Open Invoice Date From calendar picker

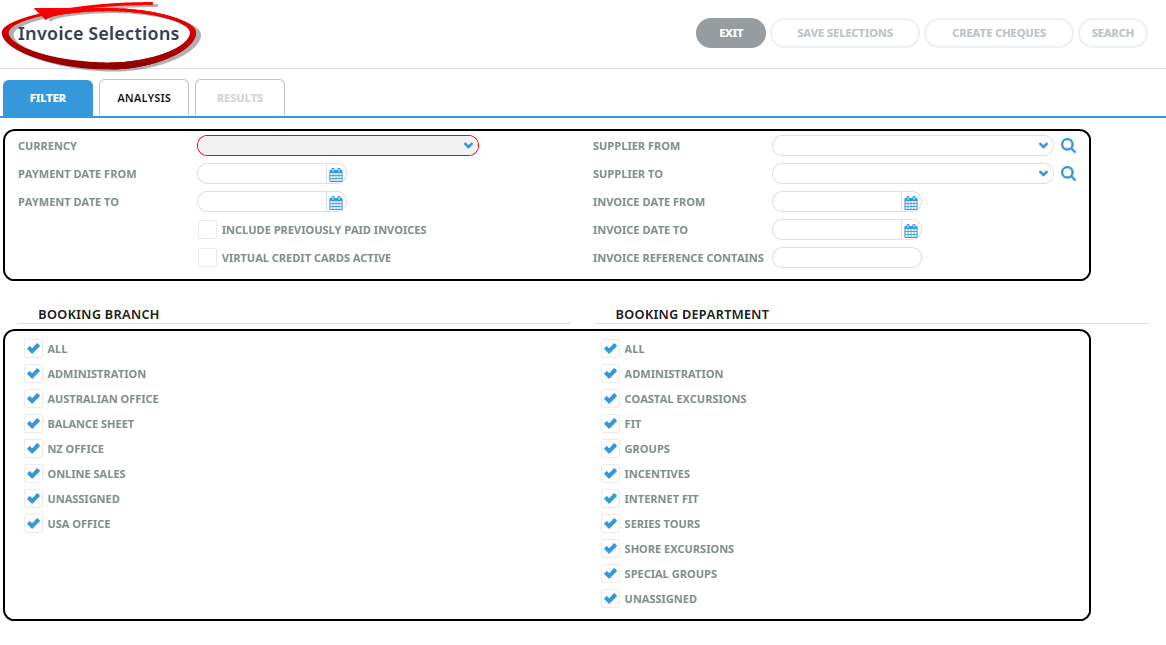(911, 203)
